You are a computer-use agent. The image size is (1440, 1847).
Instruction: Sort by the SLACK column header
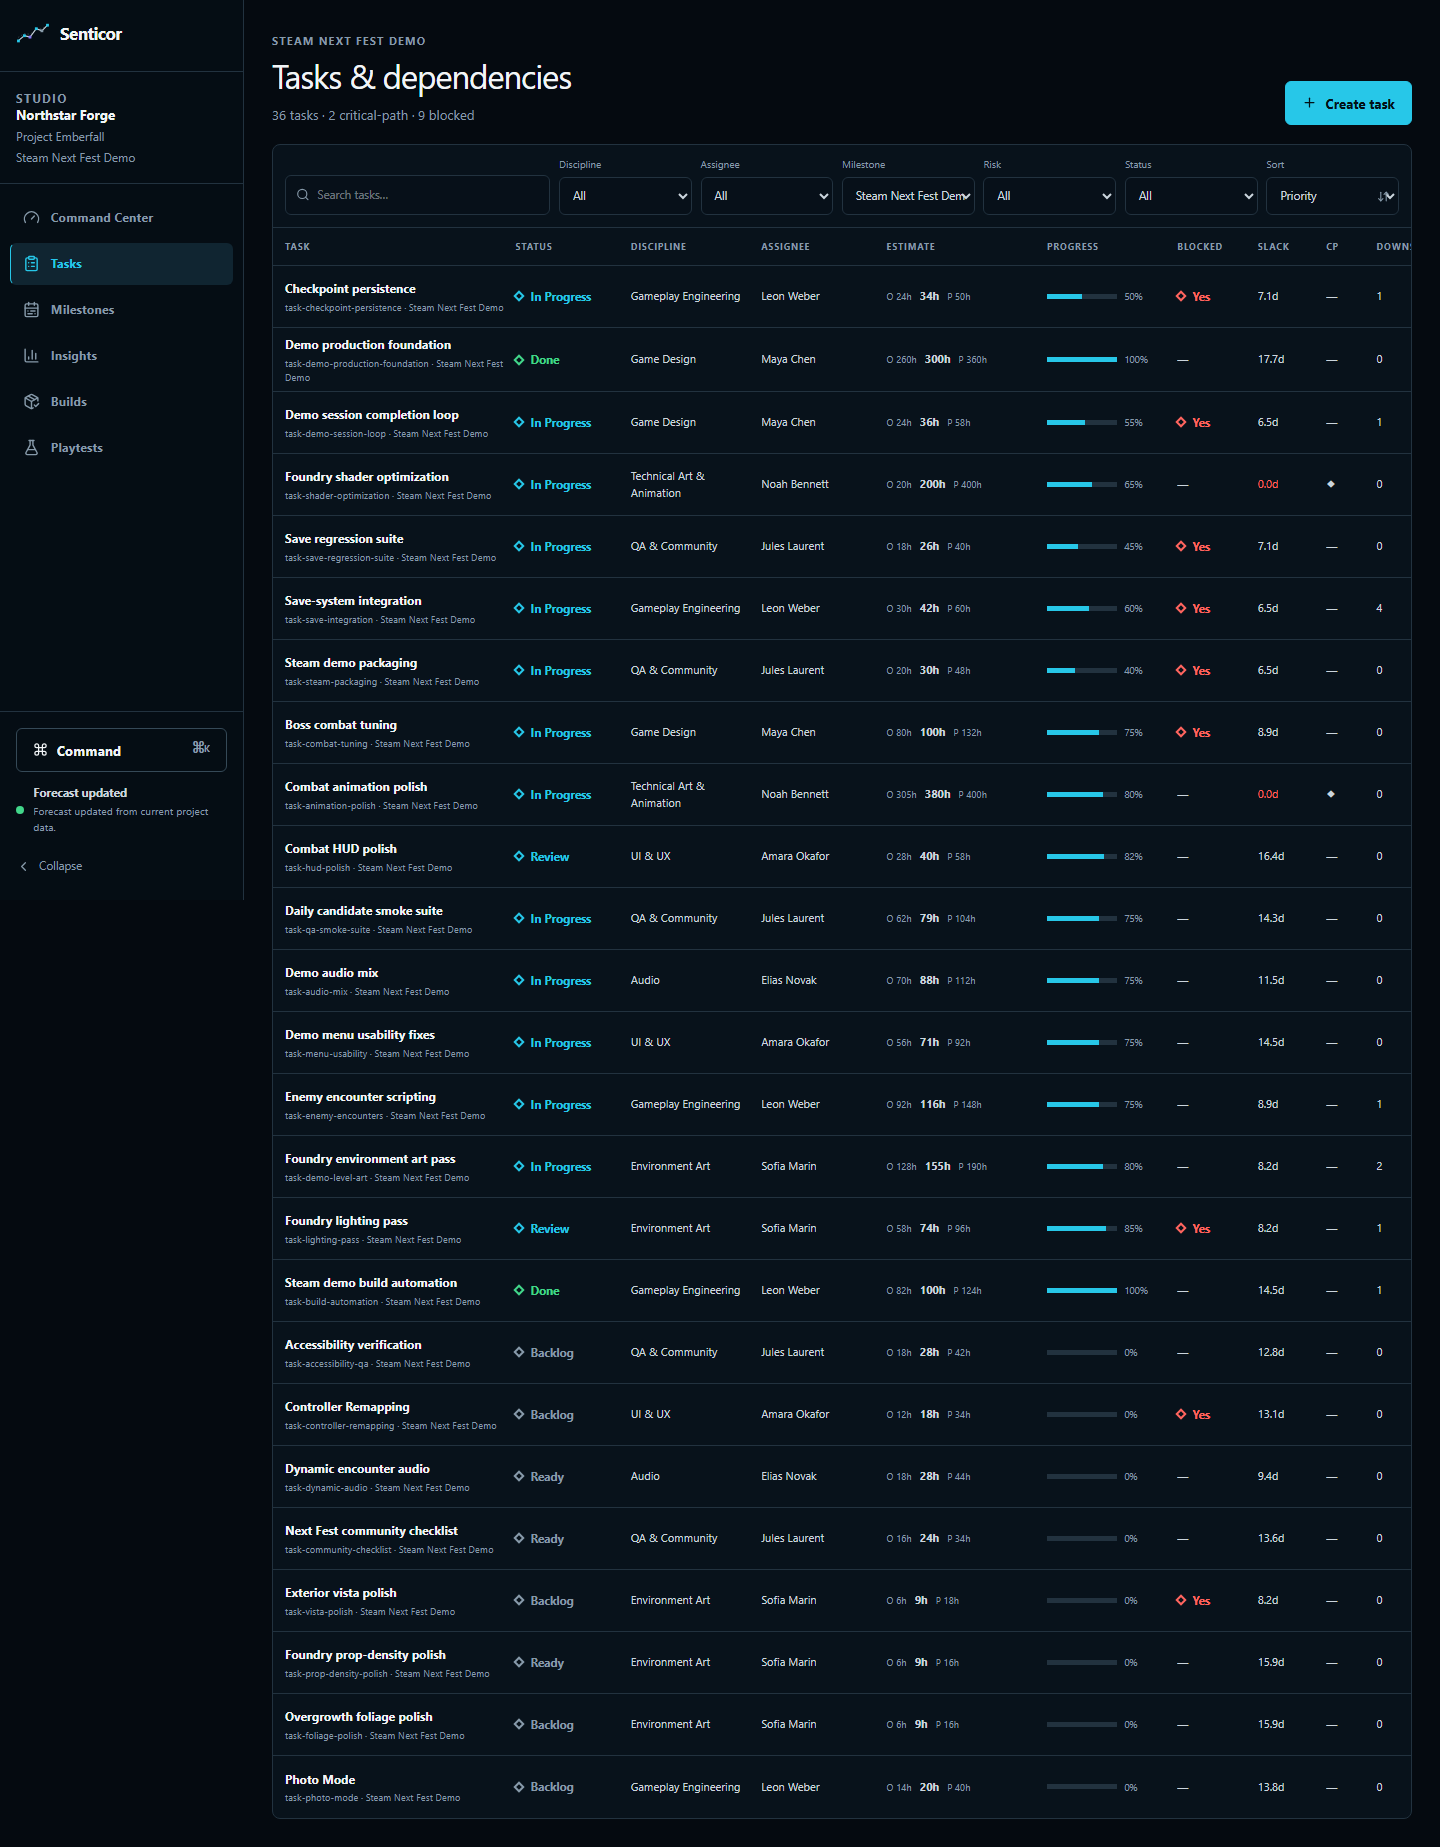tap(1273, 247)
